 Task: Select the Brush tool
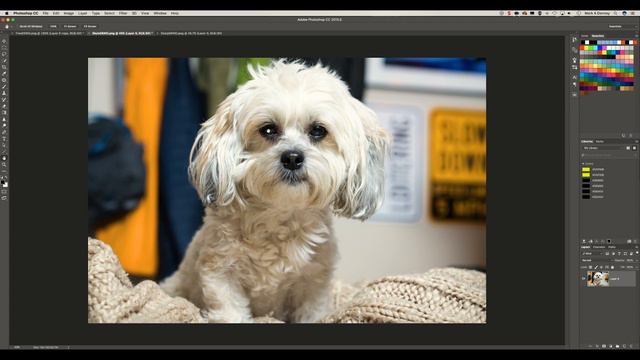tap(4, 87)
